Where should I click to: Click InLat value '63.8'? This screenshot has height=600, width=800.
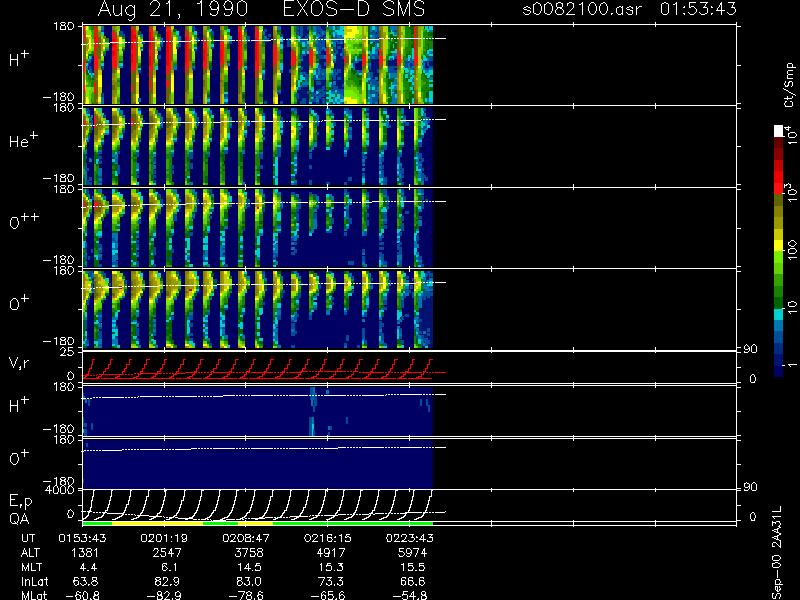click(x=85, y=581)
